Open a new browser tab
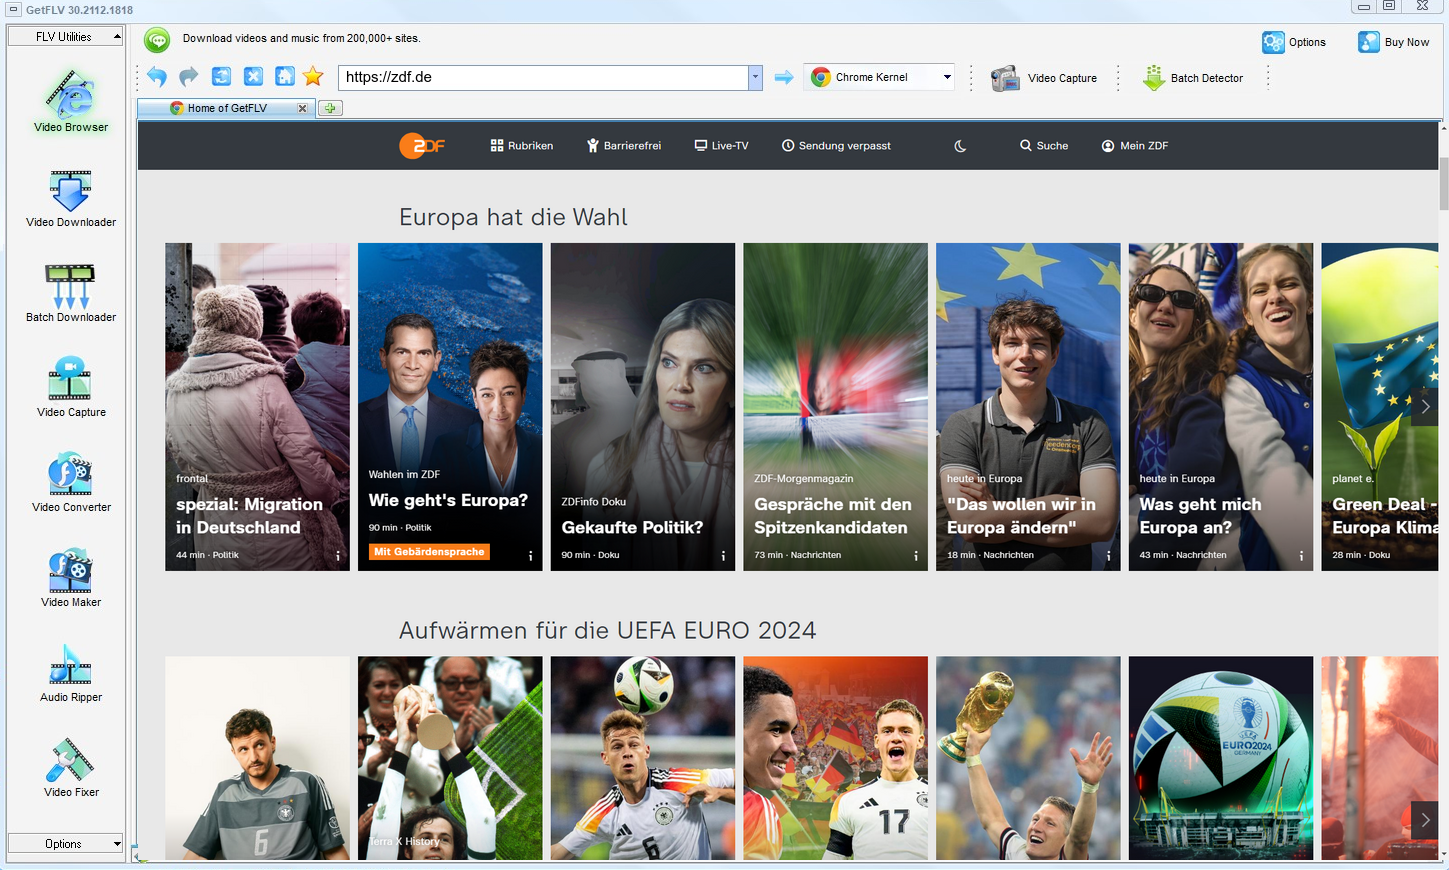 coord(330,108)
